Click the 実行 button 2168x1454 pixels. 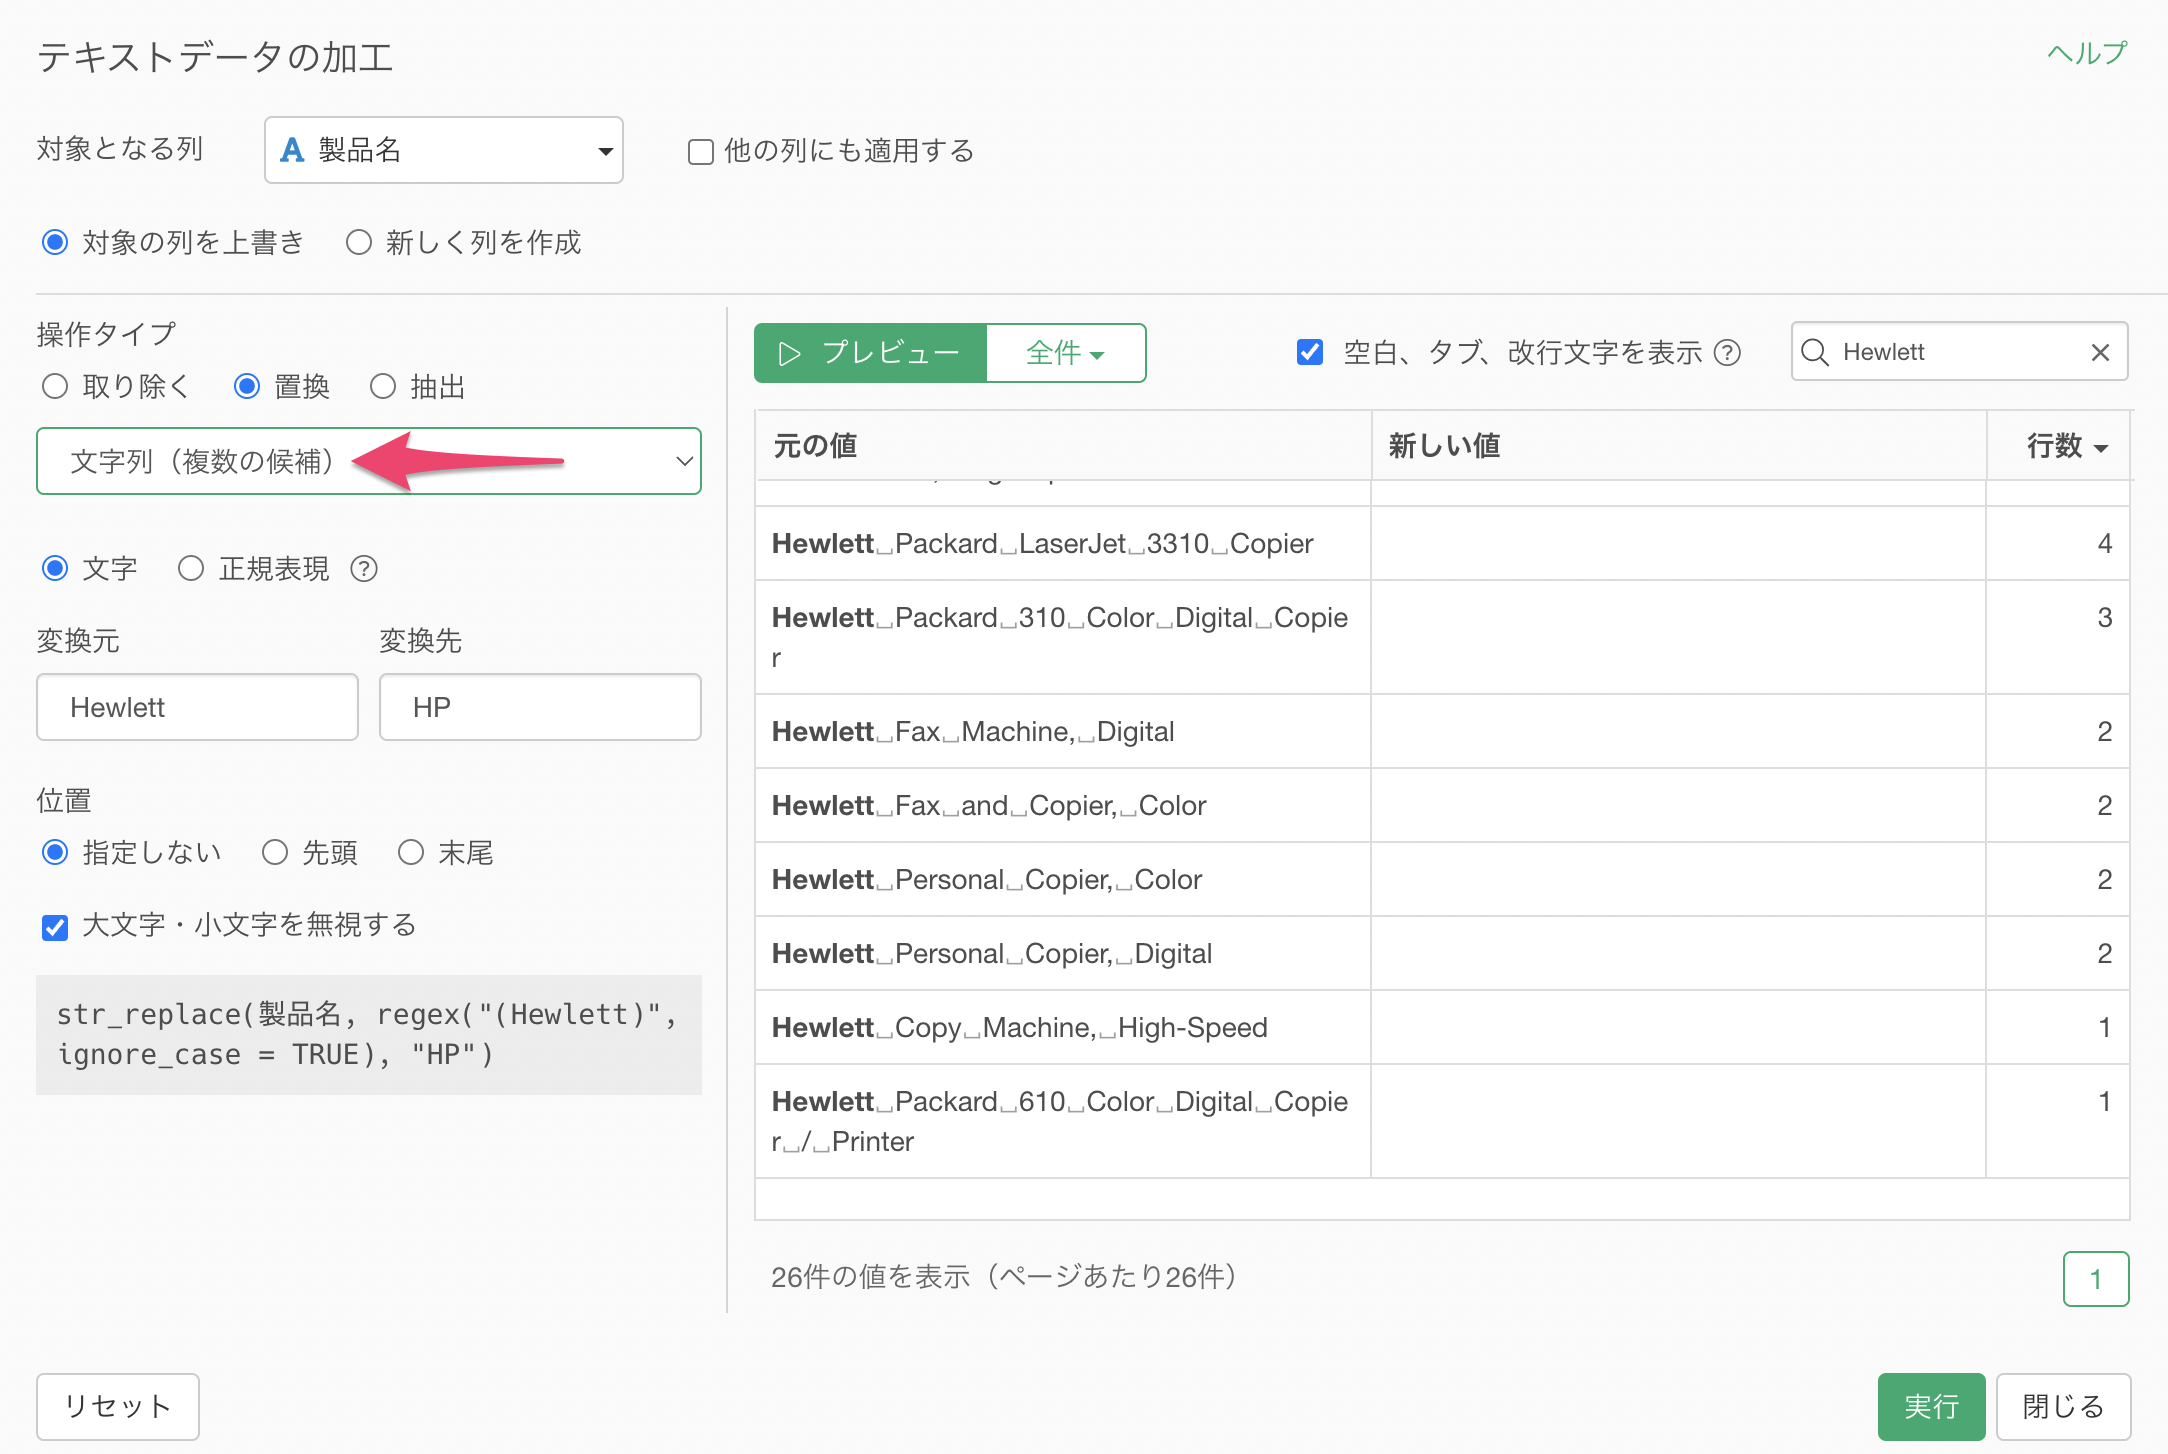coord(1931,1406)
